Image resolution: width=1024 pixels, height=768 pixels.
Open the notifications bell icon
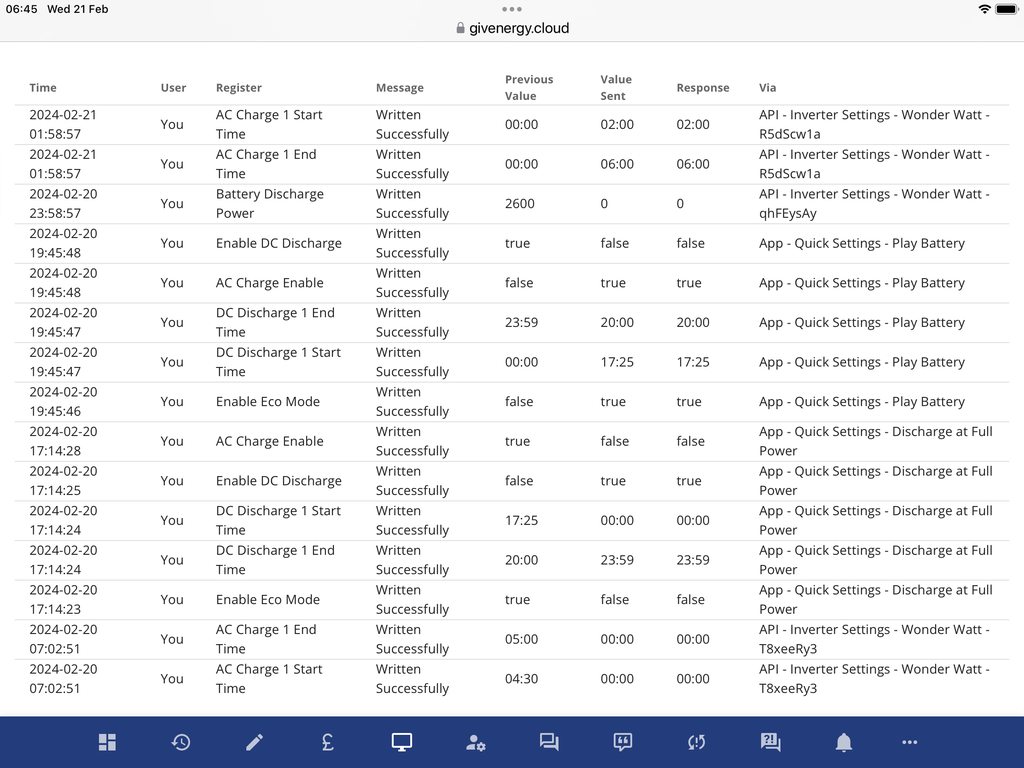(844, 742)
